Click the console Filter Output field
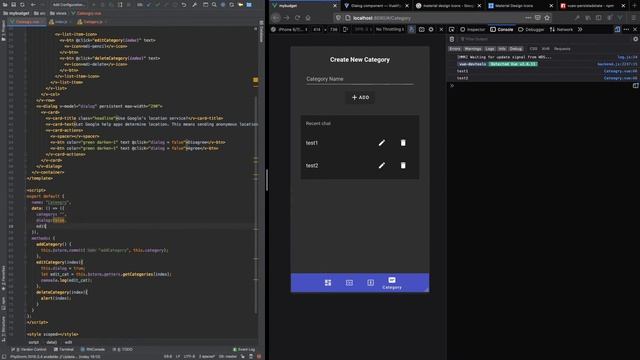This screenshot has height=360, width=640. tap(543, 39)
